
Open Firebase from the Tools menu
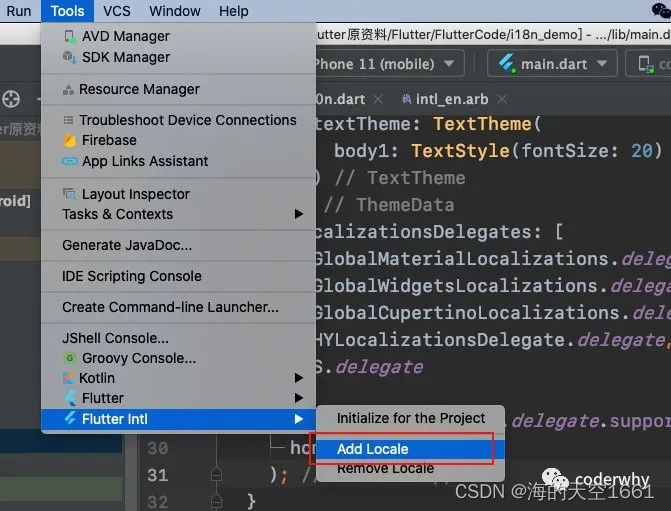pyautogui.click(x=178, y=140)
